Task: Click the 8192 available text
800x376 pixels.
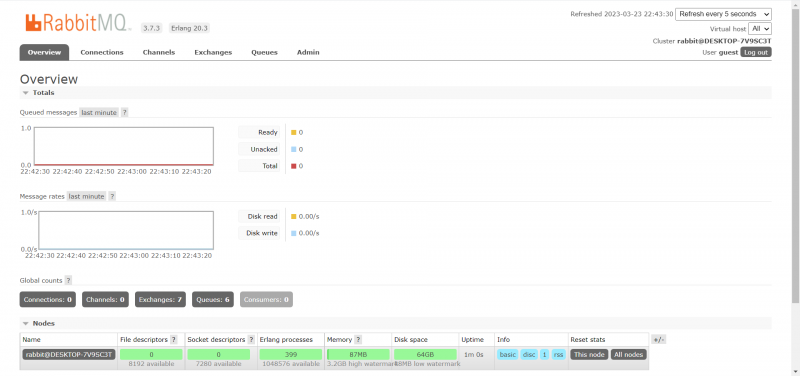Action: point(152,364)
